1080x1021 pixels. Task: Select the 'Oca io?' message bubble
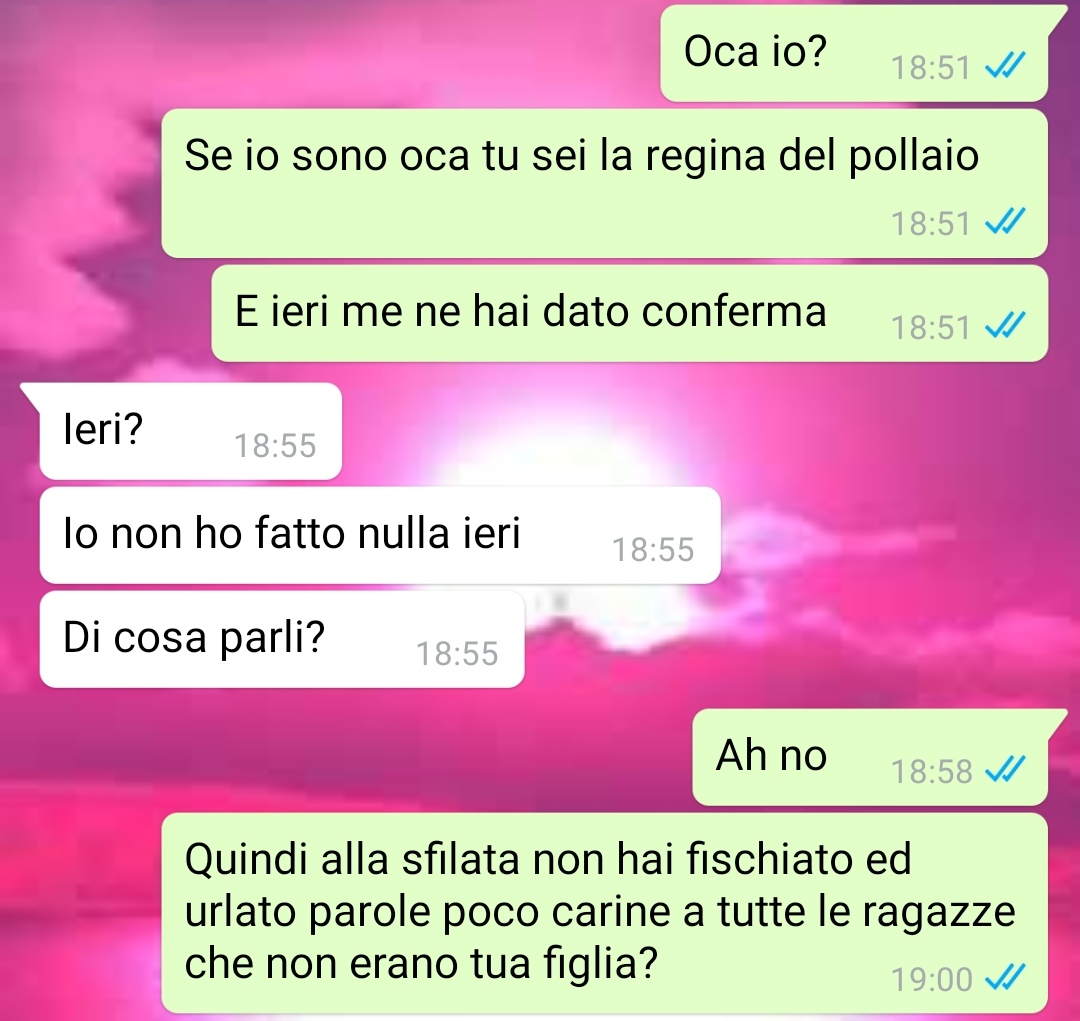click(x=854, y=53)
